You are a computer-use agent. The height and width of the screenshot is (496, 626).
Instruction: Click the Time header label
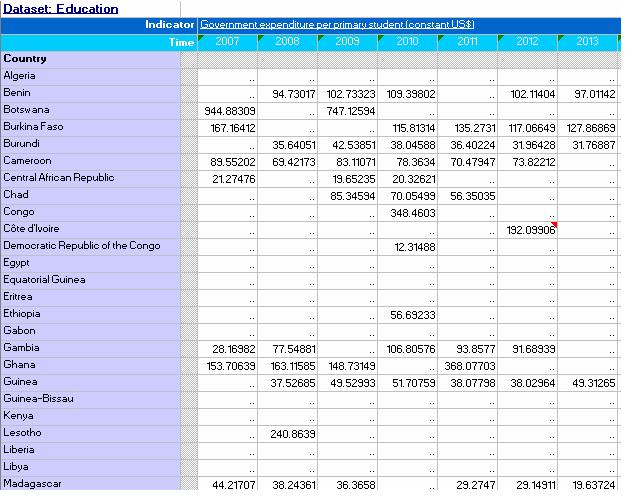coord(181,42)
